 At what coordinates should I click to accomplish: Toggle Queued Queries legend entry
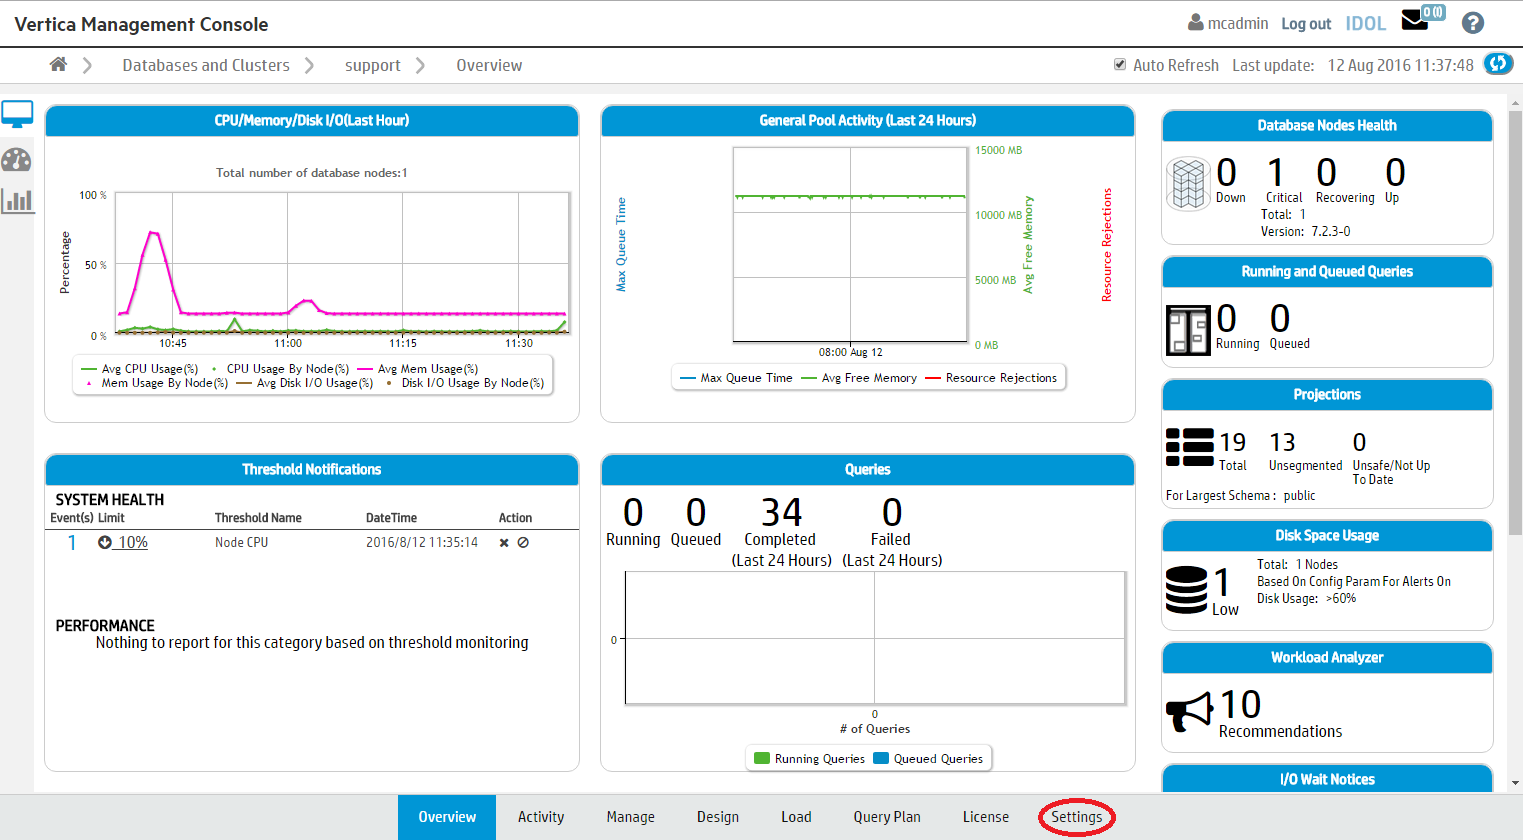click(929, 759)
